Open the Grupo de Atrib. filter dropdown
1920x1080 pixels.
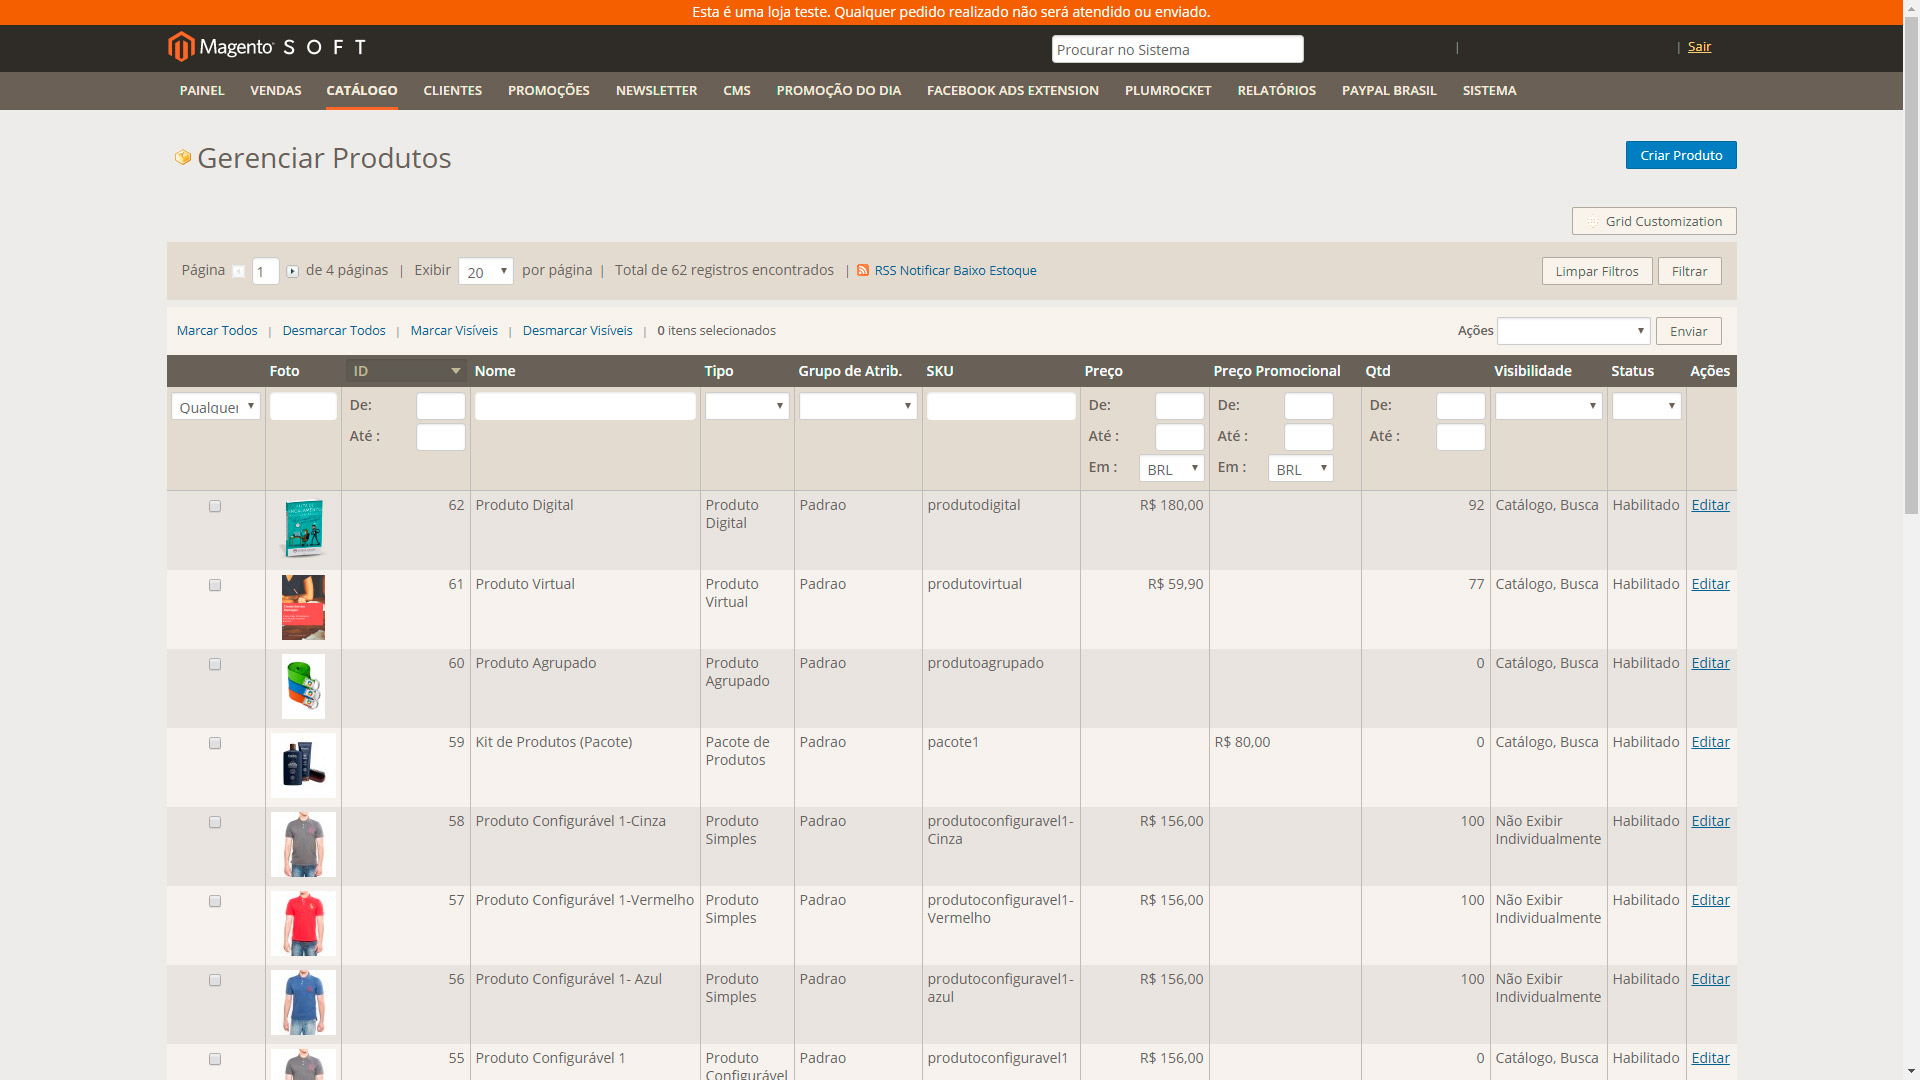(858, 406)
